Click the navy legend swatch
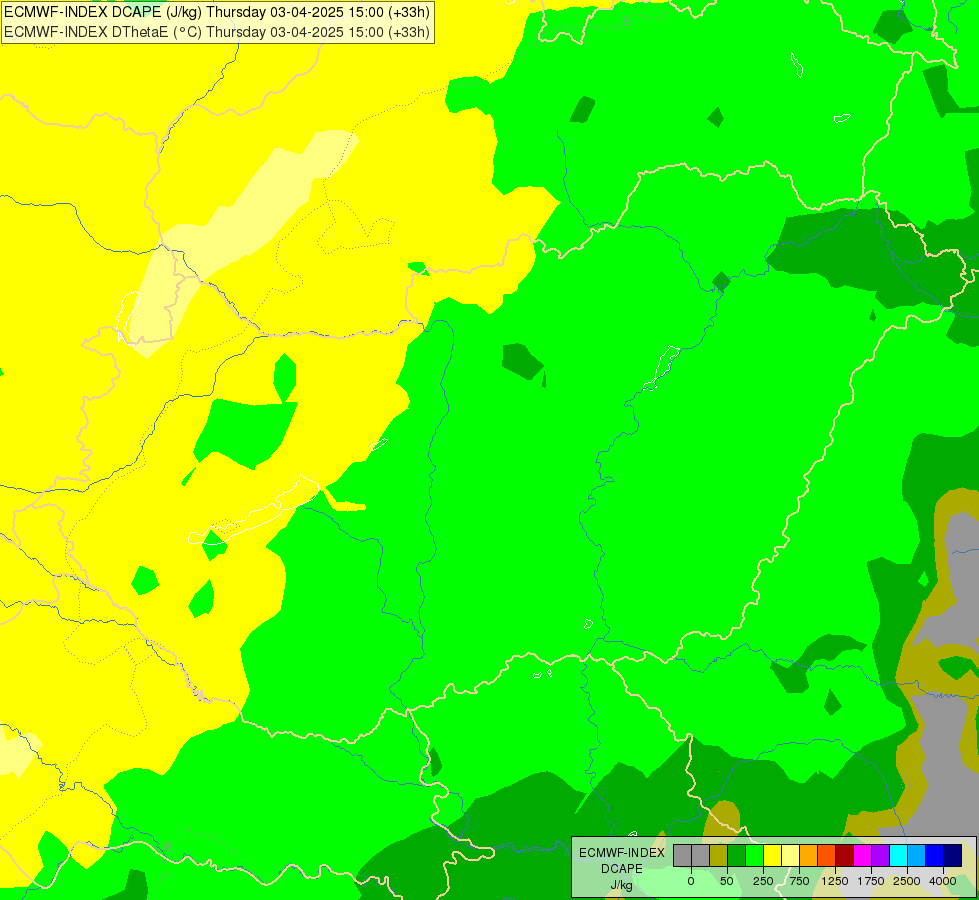This screenshot has height=900, width=979. (953, 855)
